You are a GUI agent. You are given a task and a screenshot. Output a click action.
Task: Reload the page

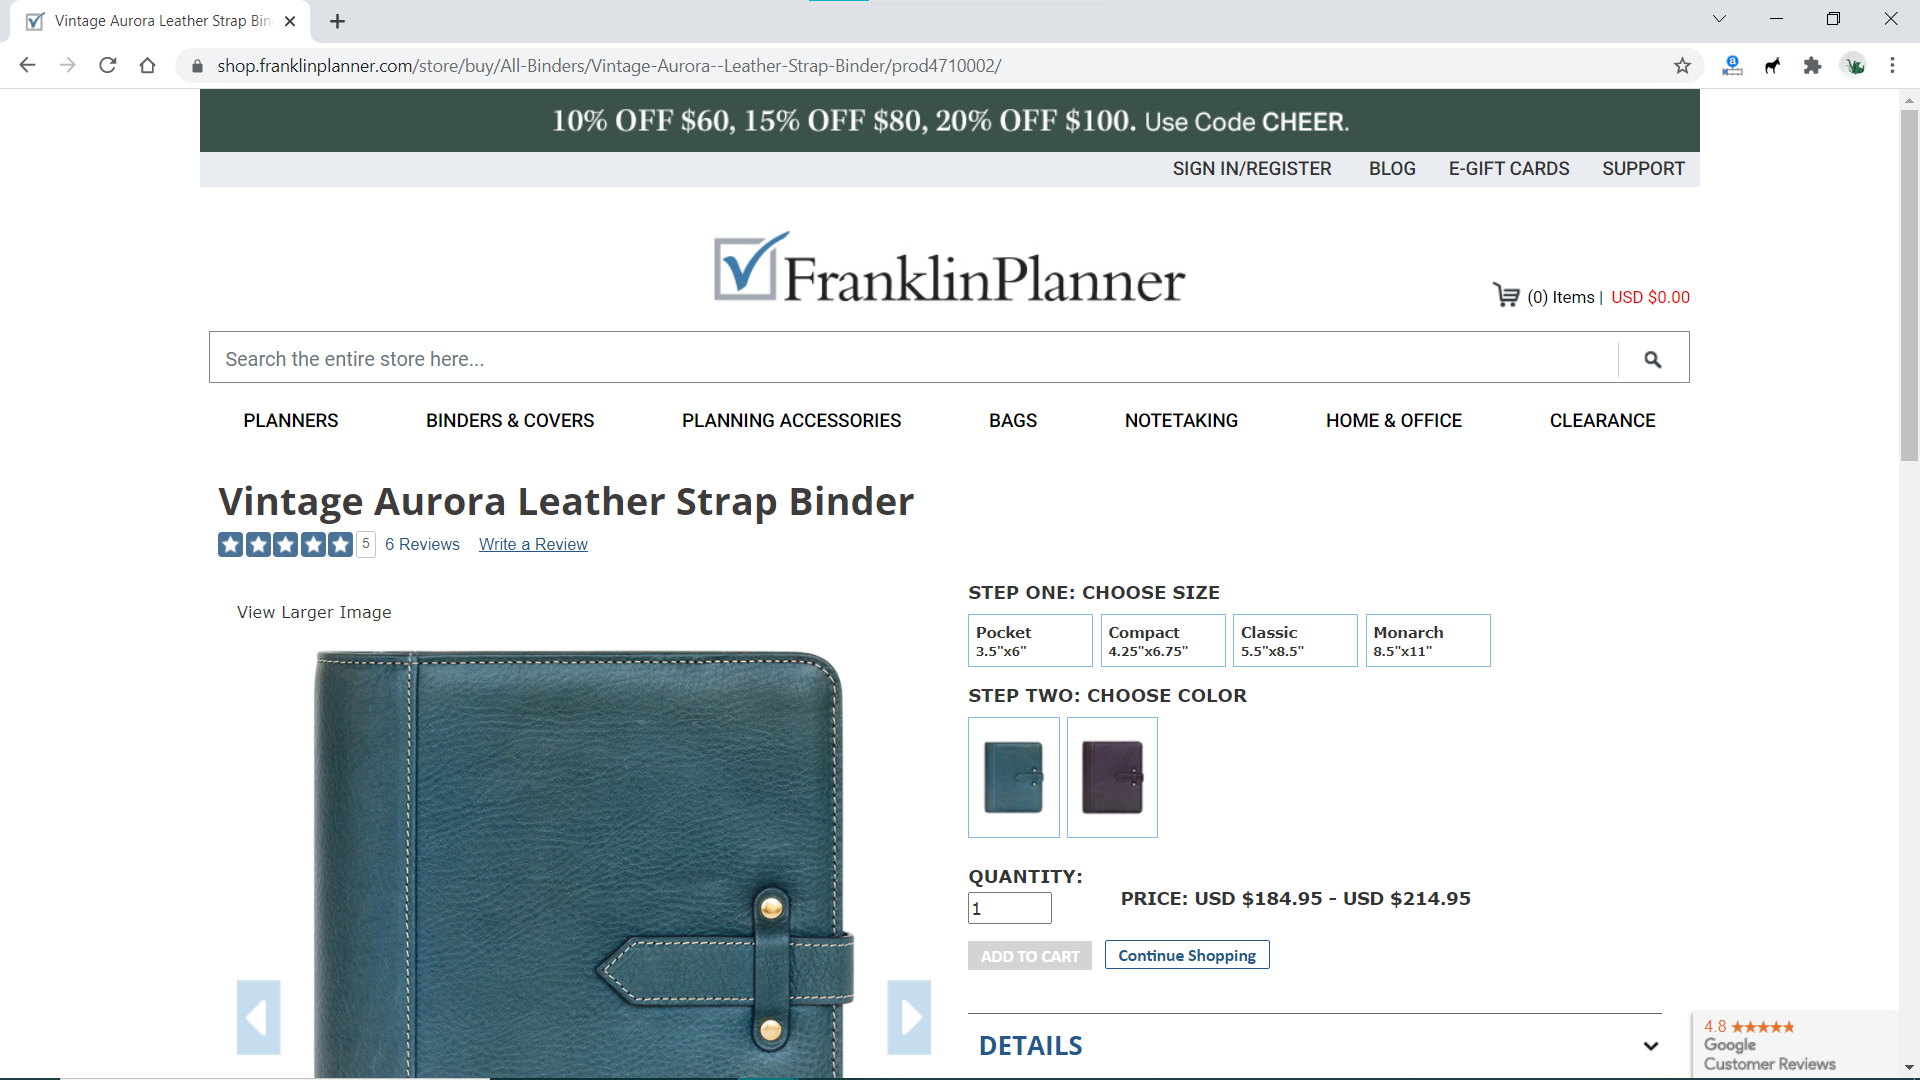[x=108, y=66]
